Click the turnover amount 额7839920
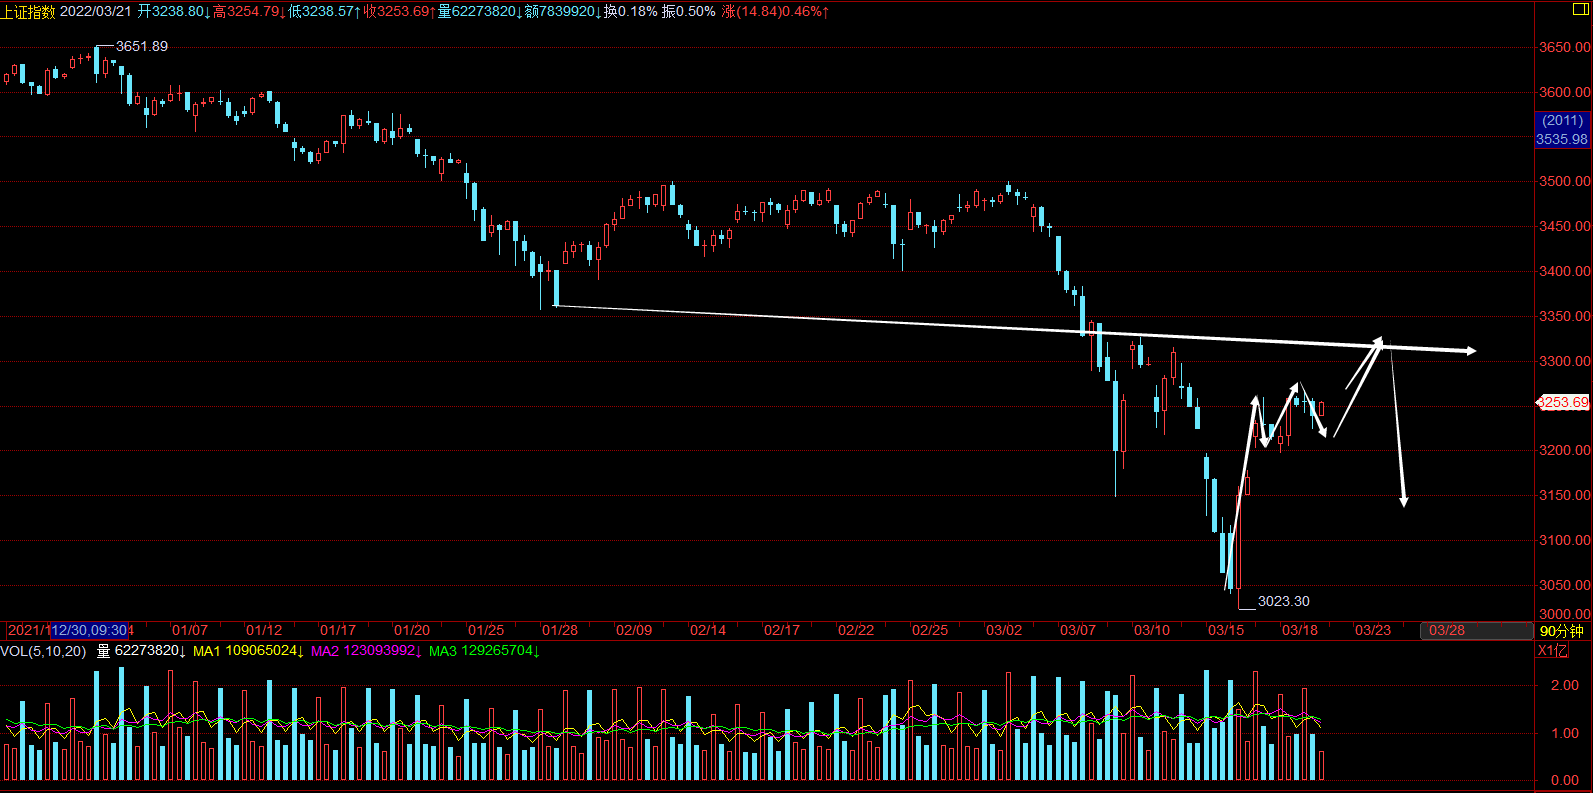Viewport: 1593px width, 793px height. tap(563, 12)
